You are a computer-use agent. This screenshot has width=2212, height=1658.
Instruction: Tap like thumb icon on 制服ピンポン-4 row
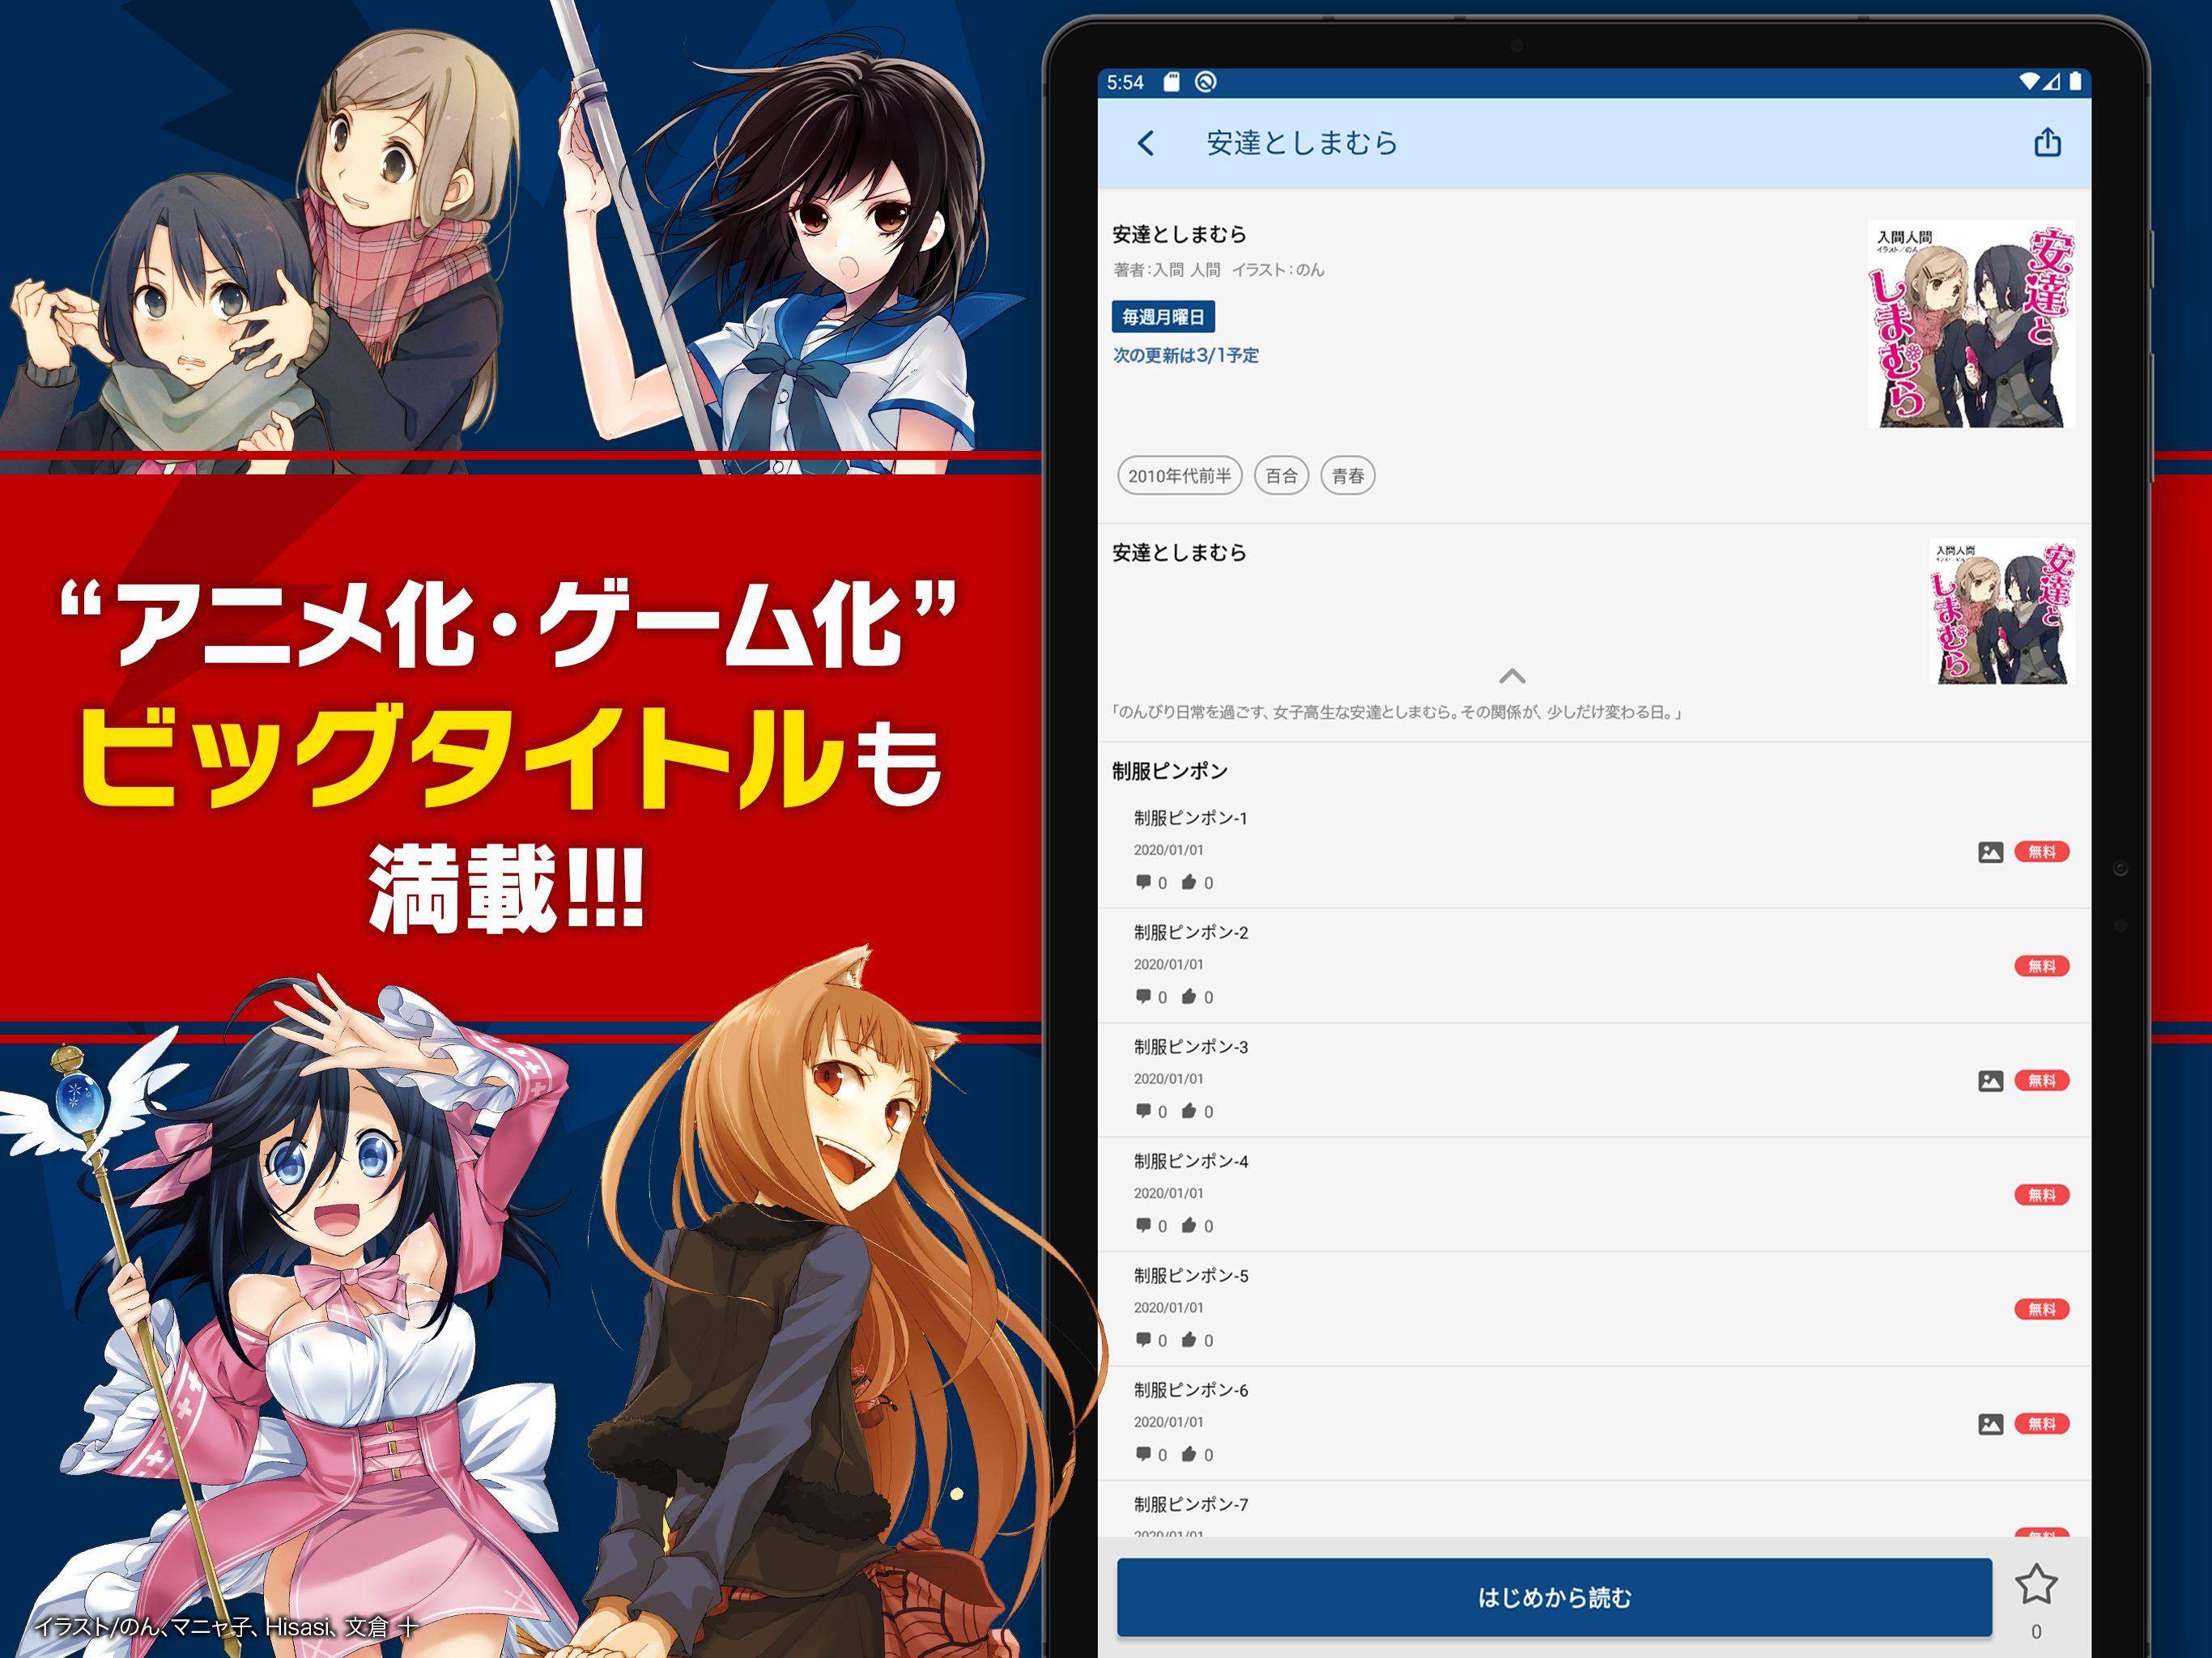coord(1189,1225)
